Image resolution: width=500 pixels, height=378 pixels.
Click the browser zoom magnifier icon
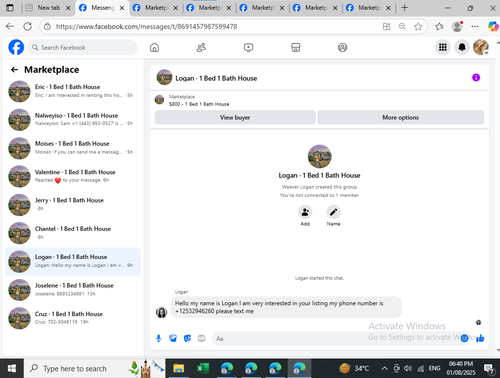point(402,26)
